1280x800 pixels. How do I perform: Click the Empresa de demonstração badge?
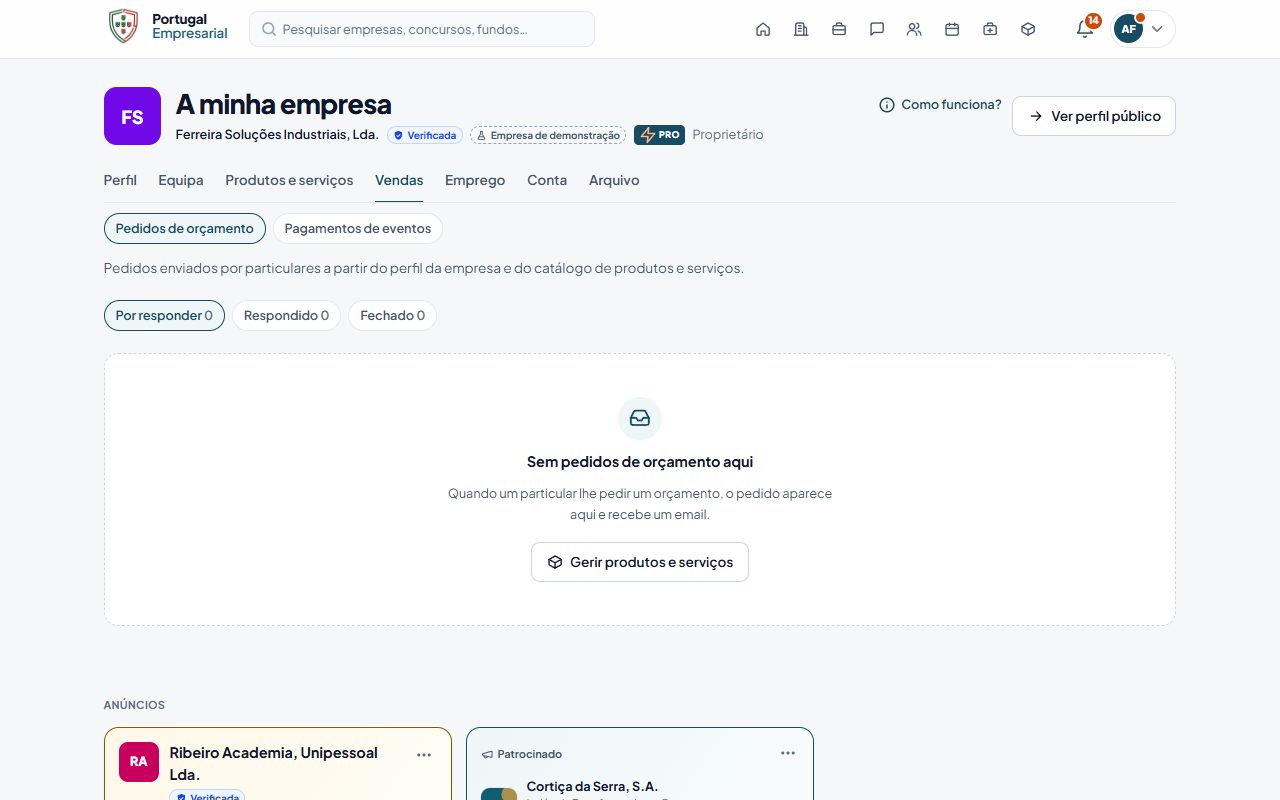tap(548, 135)
